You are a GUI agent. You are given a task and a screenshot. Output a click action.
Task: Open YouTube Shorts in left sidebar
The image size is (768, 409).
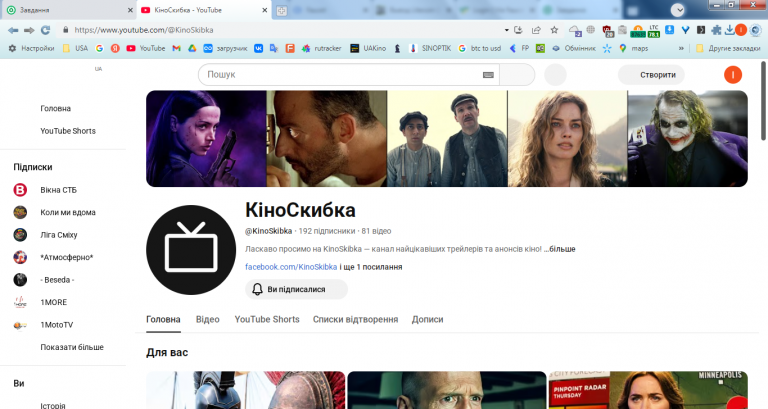tap(68, 131)
